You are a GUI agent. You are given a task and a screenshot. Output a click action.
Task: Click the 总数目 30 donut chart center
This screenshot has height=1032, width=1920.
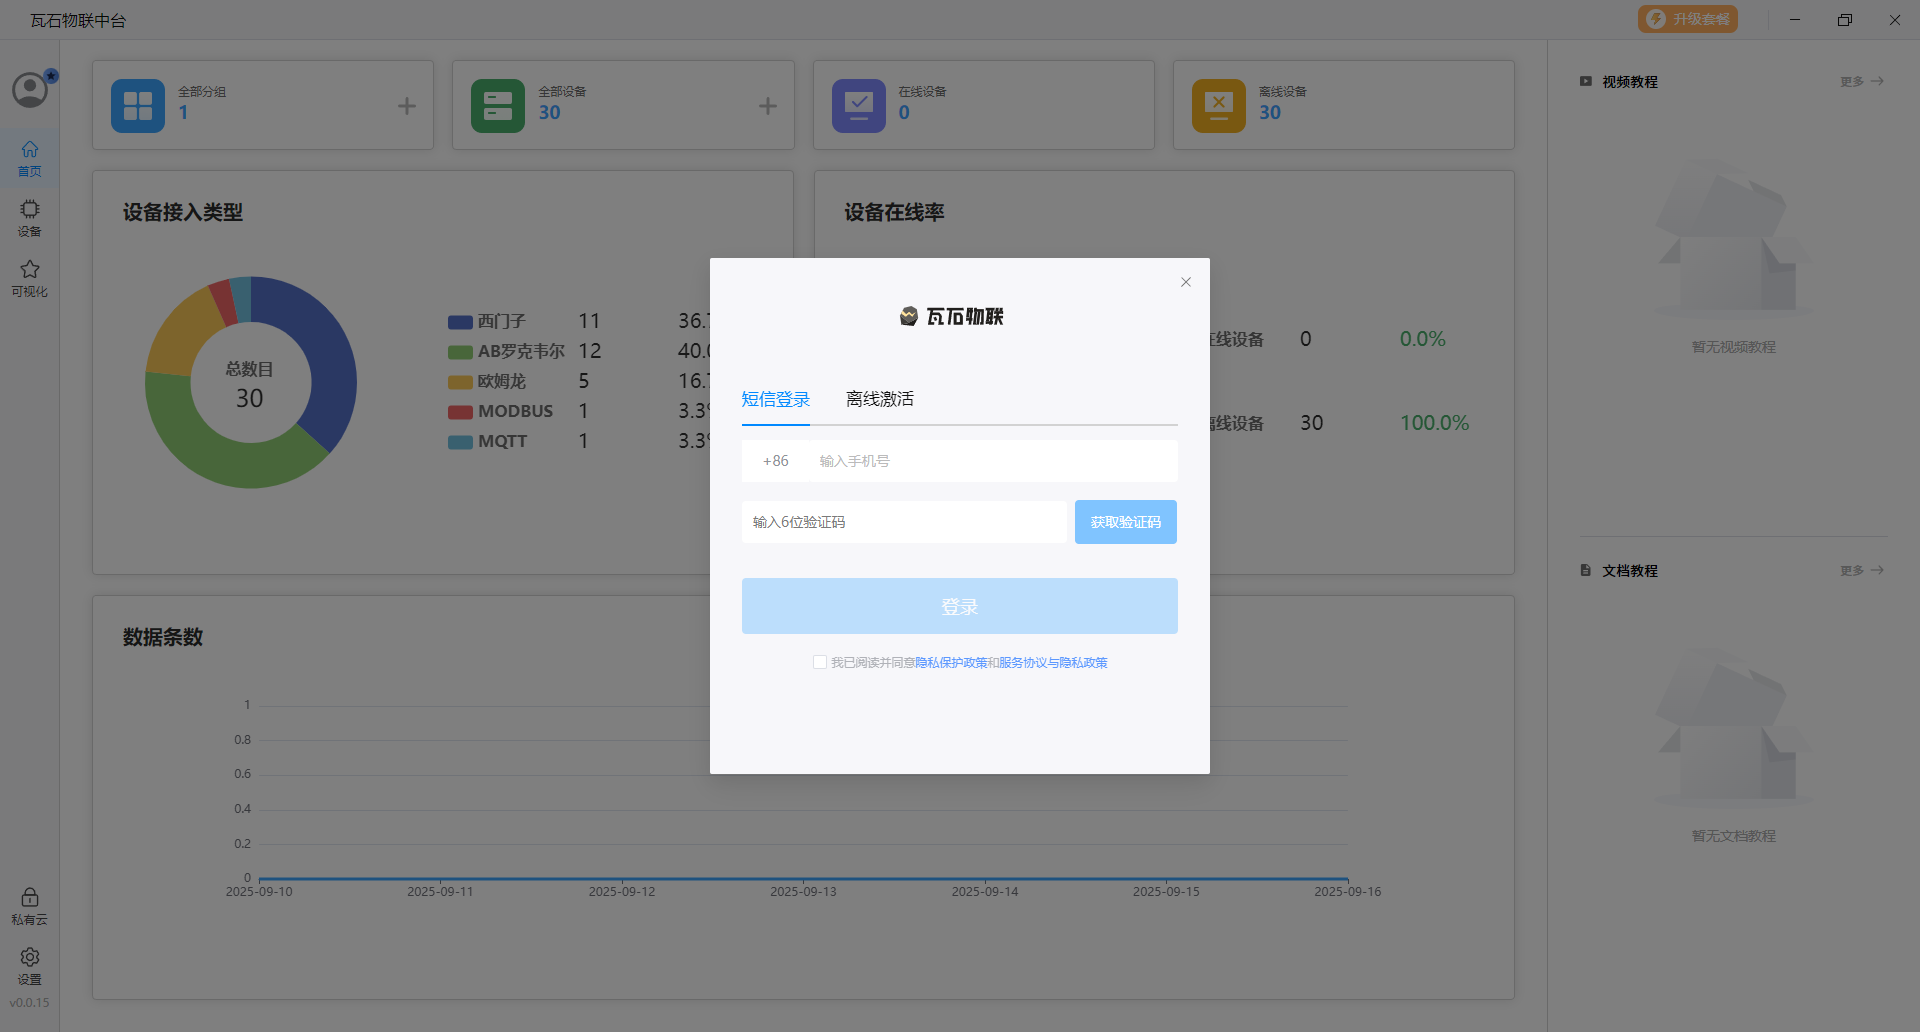[250, 385]
